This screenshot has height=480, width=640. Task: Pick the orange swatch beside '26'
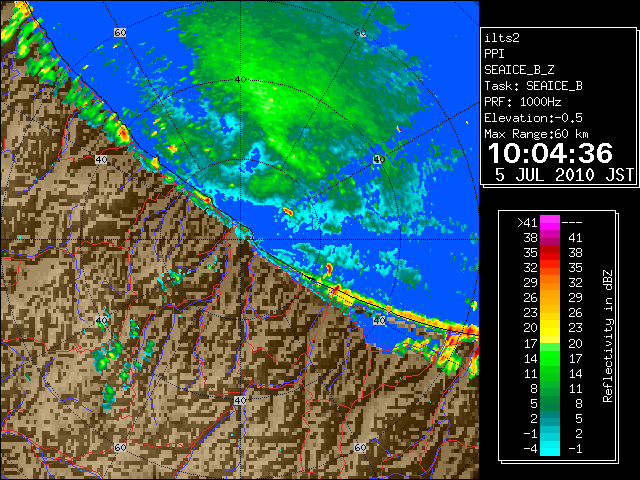pyautogui.click(x=550, y=298)
